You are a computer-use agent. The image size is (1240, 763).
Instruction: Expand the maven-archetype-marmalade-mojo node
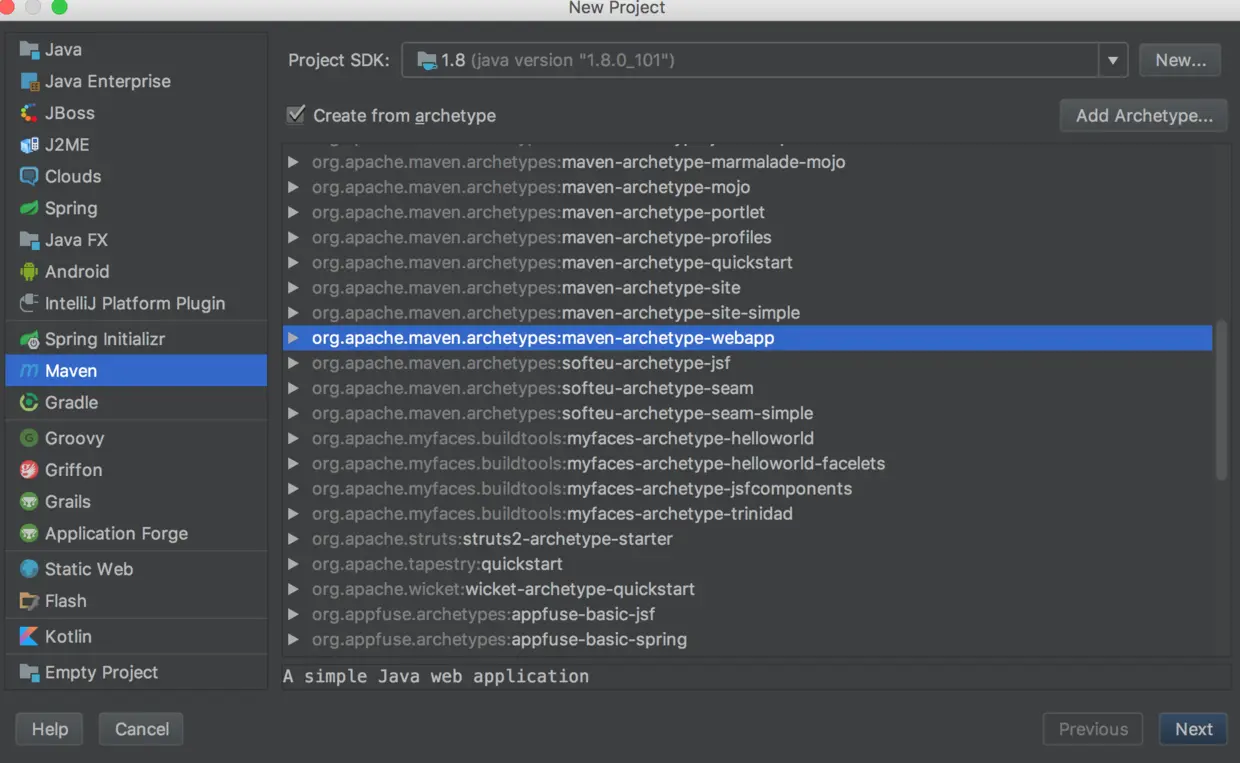pyautogui.click(x=293, y=162)
